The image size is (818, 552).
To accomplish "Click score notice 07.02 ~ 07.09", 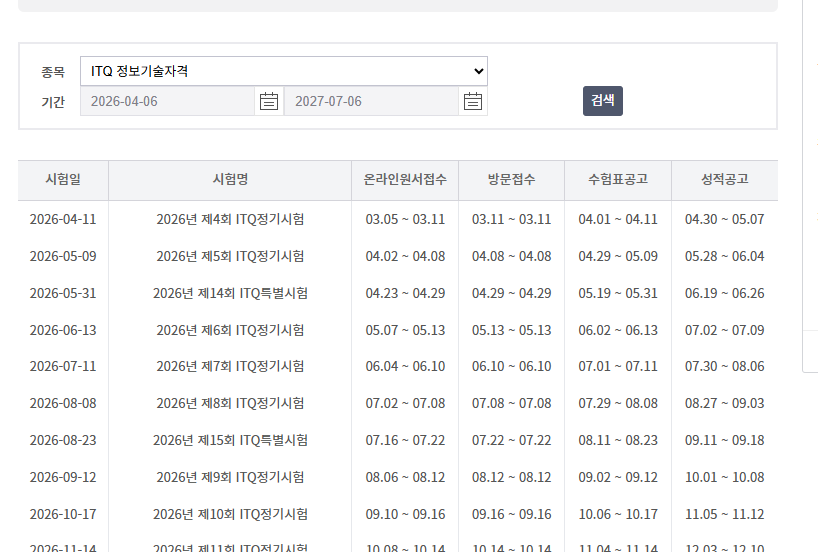I will [725, 330].
